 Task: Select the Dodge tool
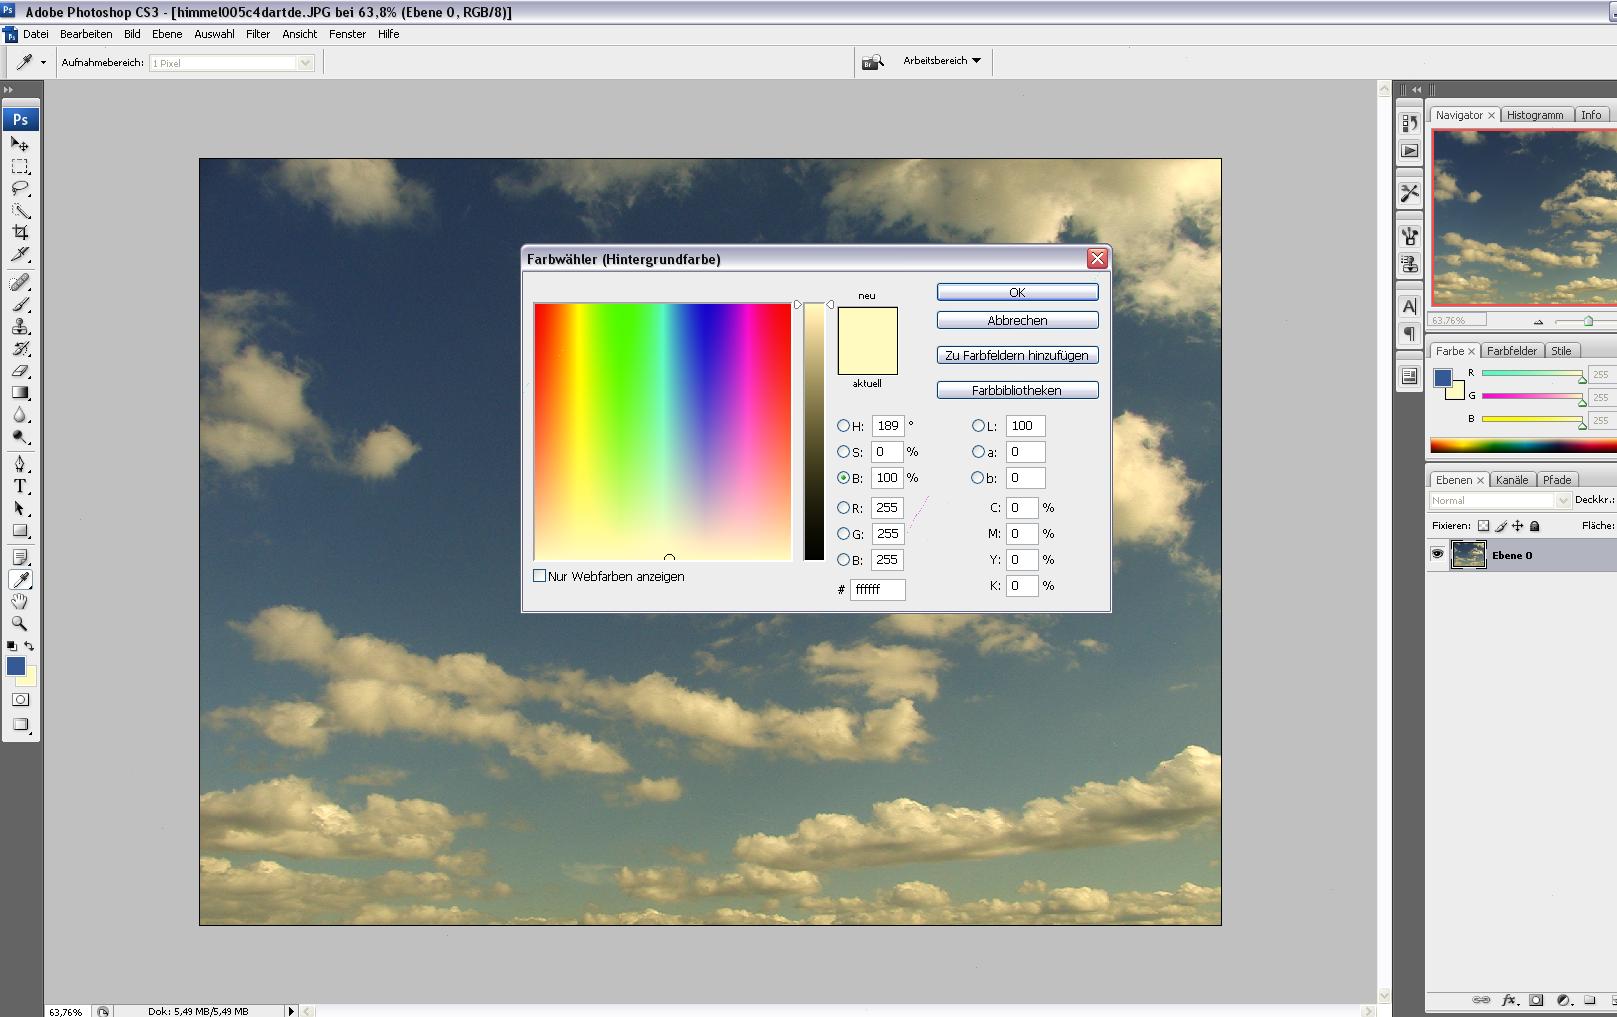[x=20, y=436]
